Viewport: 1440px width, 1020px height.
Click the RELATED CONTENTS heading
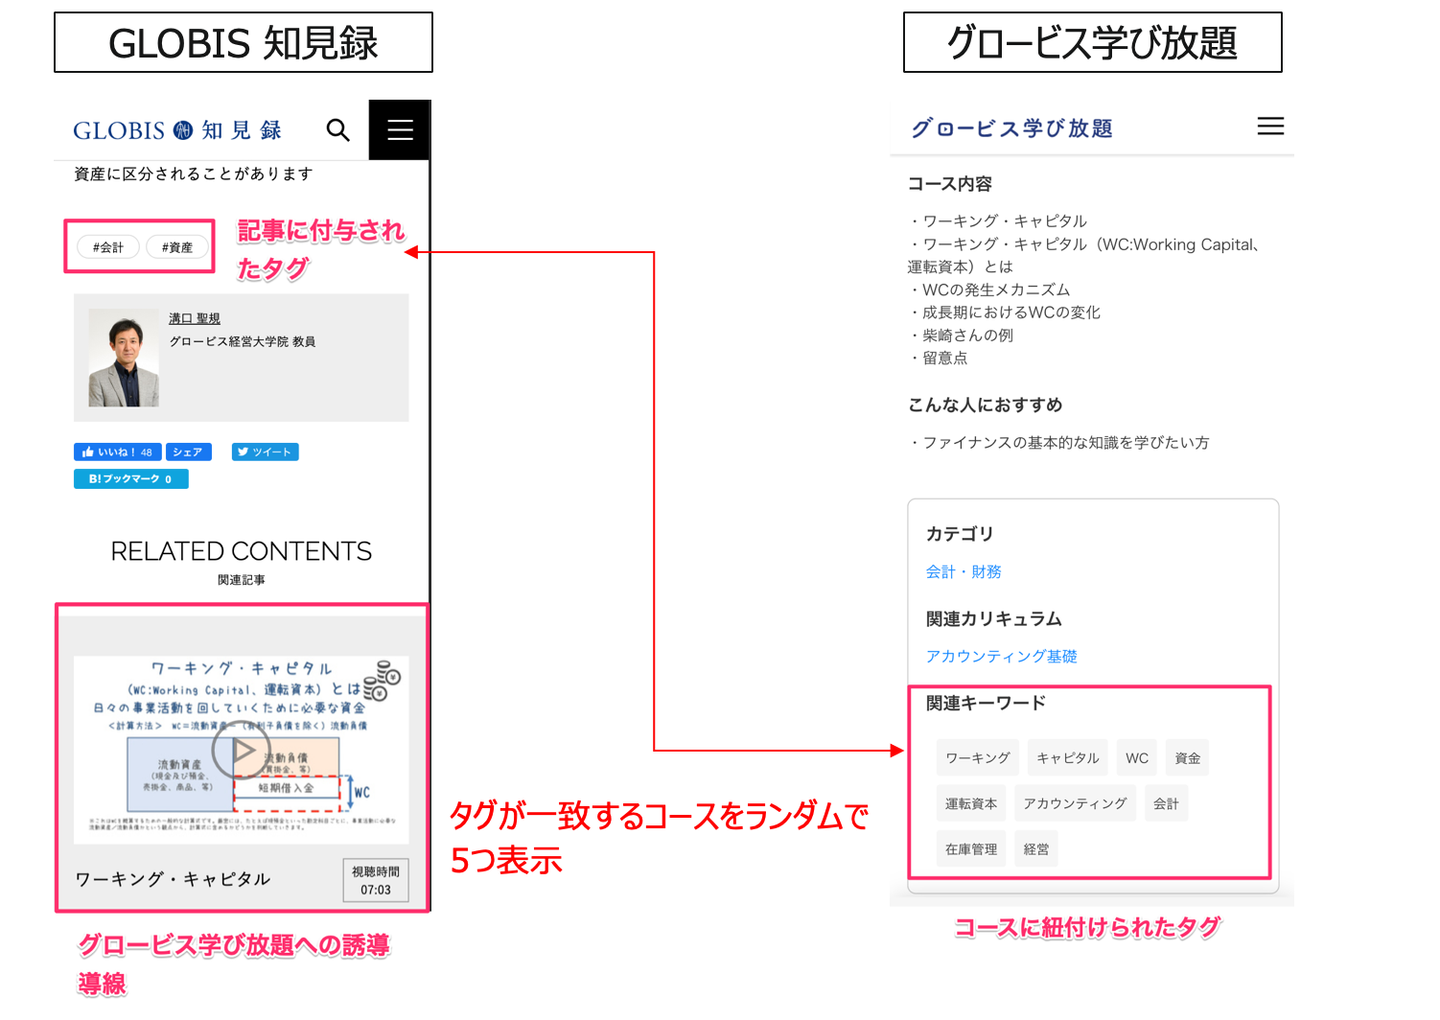point(241,551)
